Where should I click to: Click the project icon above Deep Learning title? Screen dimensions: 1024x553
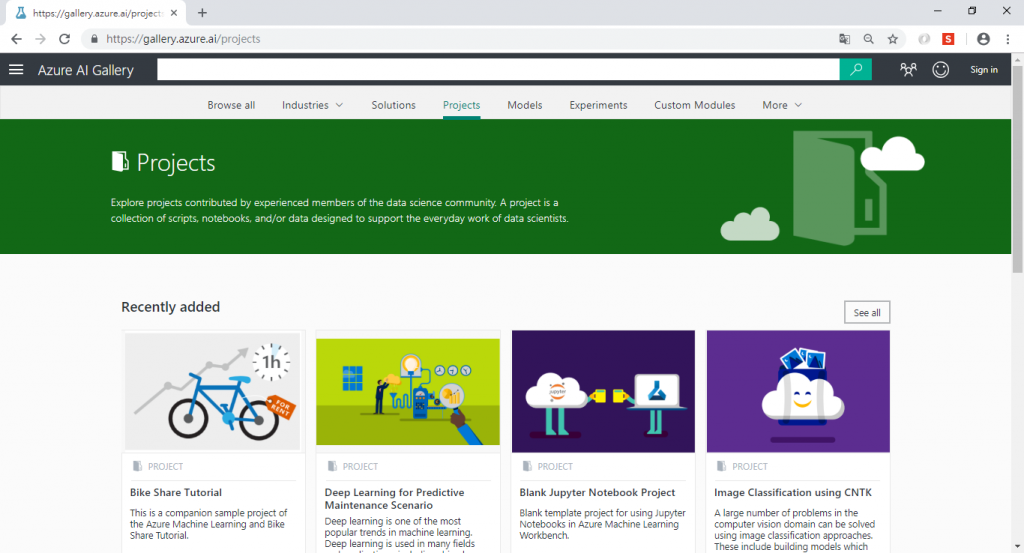point(332,466)
